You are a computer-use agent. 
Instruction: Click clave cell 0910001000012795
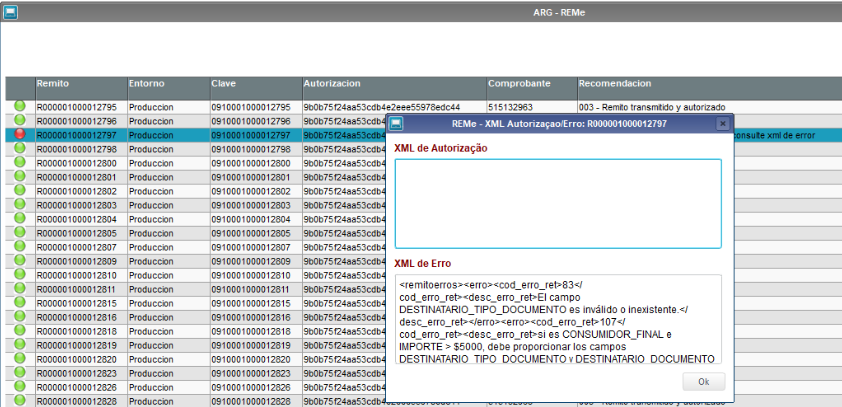tap(256, 107)
